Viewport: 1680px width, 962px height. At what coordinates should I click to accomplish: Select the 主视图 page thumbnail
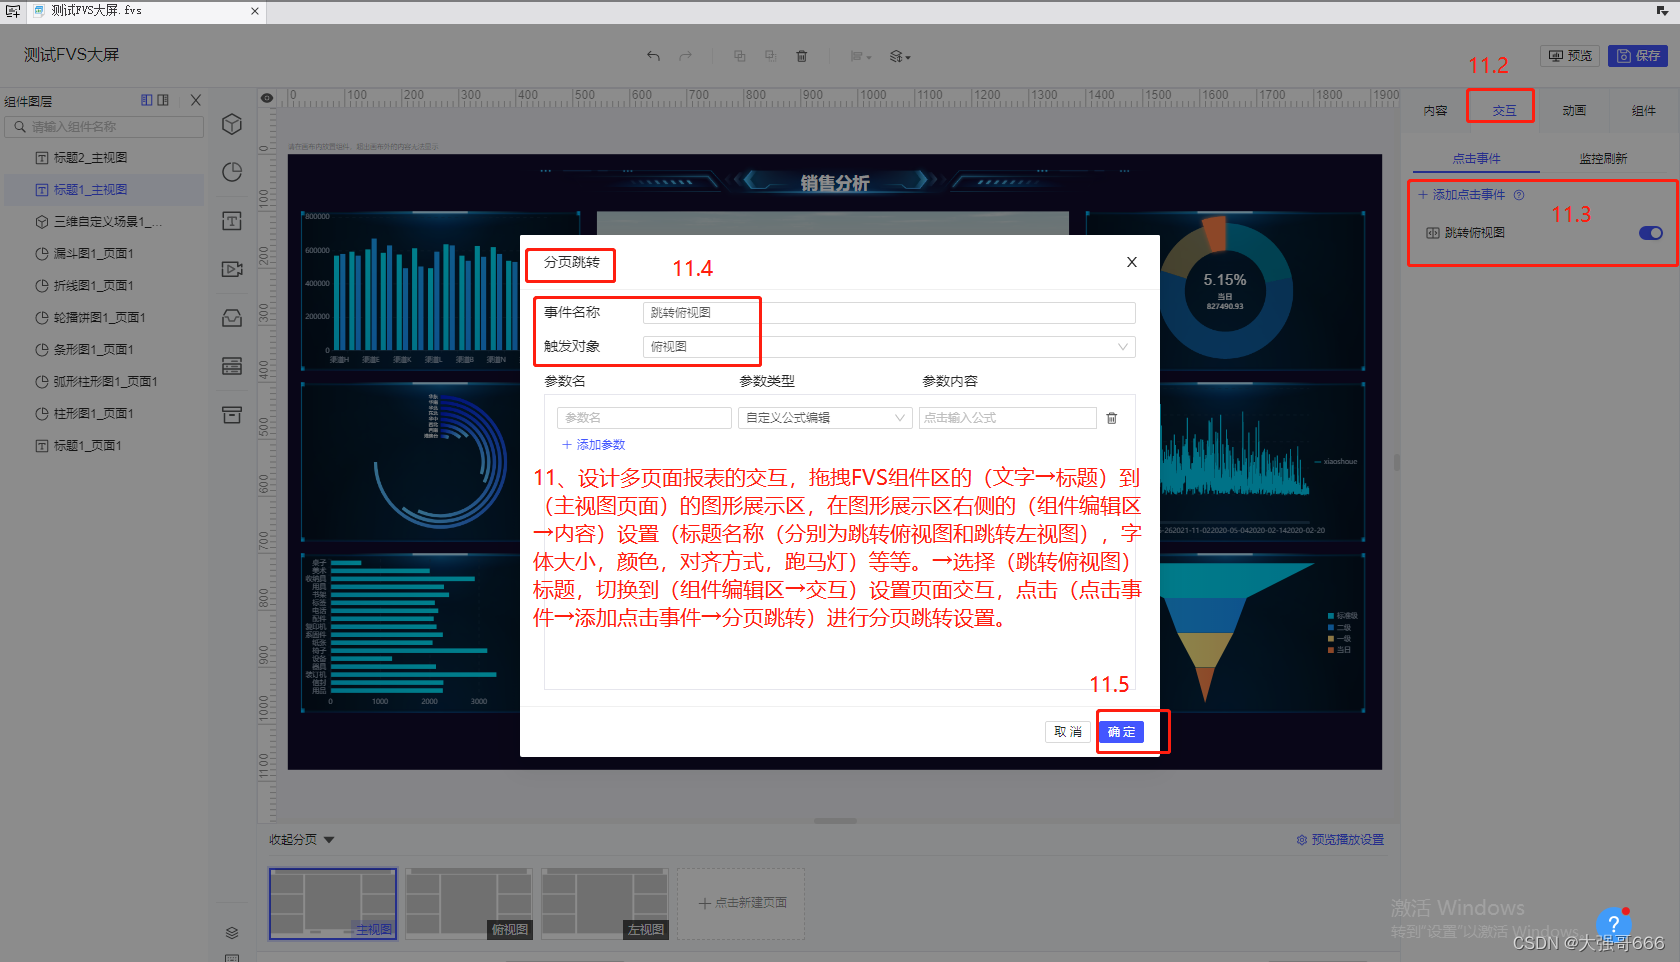pyautogui.click(x=333, y=904)
